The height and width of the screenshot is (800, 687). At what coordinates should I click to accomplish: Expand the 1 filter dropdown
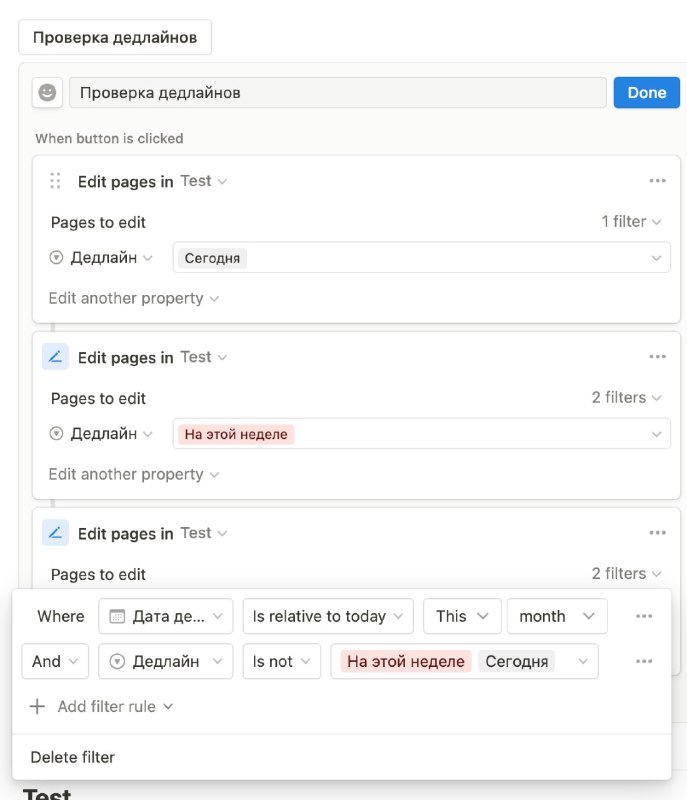coord(631,221)
